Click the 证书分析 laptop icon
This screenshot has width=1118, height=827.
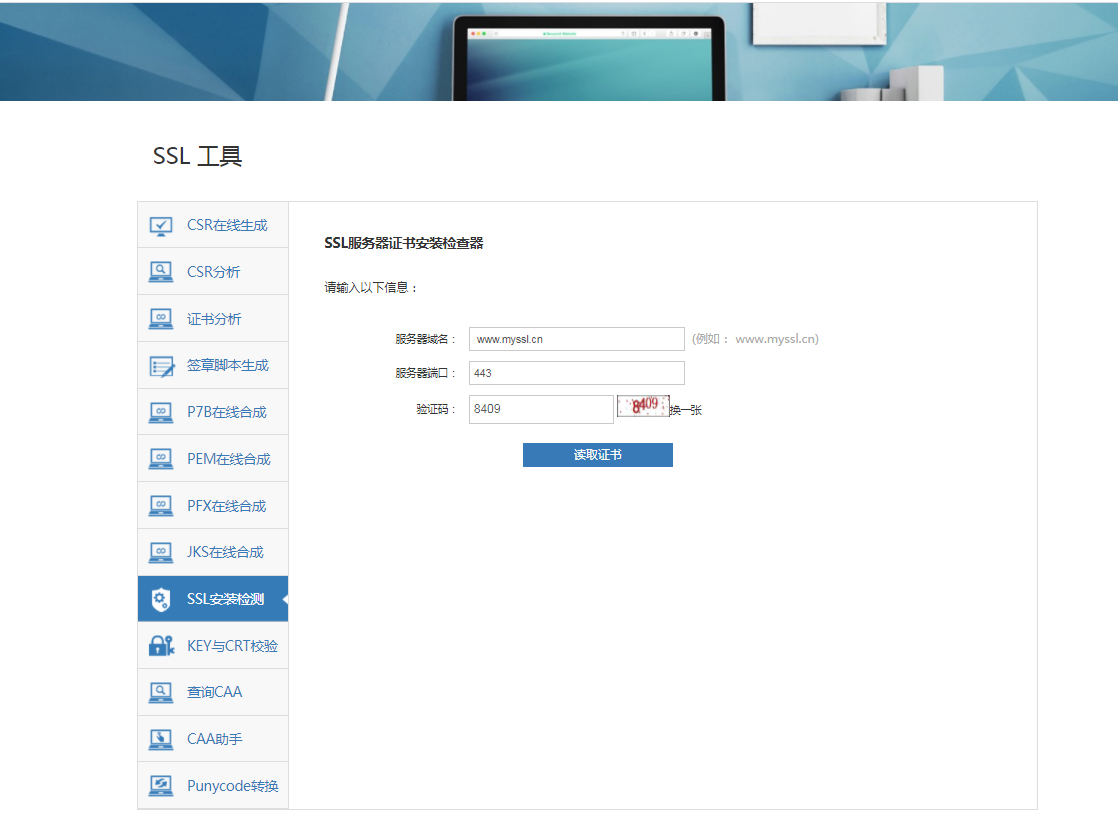click(161, 319)
